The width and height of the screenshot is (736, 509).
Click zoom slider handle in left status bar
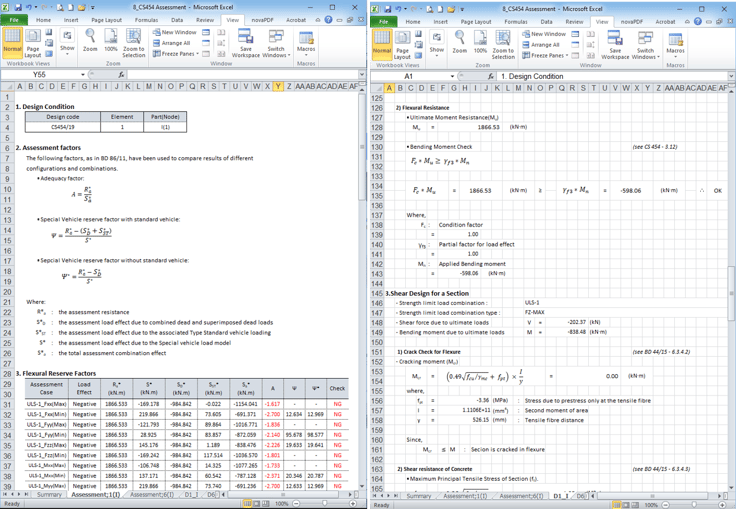tap(324, 503)
